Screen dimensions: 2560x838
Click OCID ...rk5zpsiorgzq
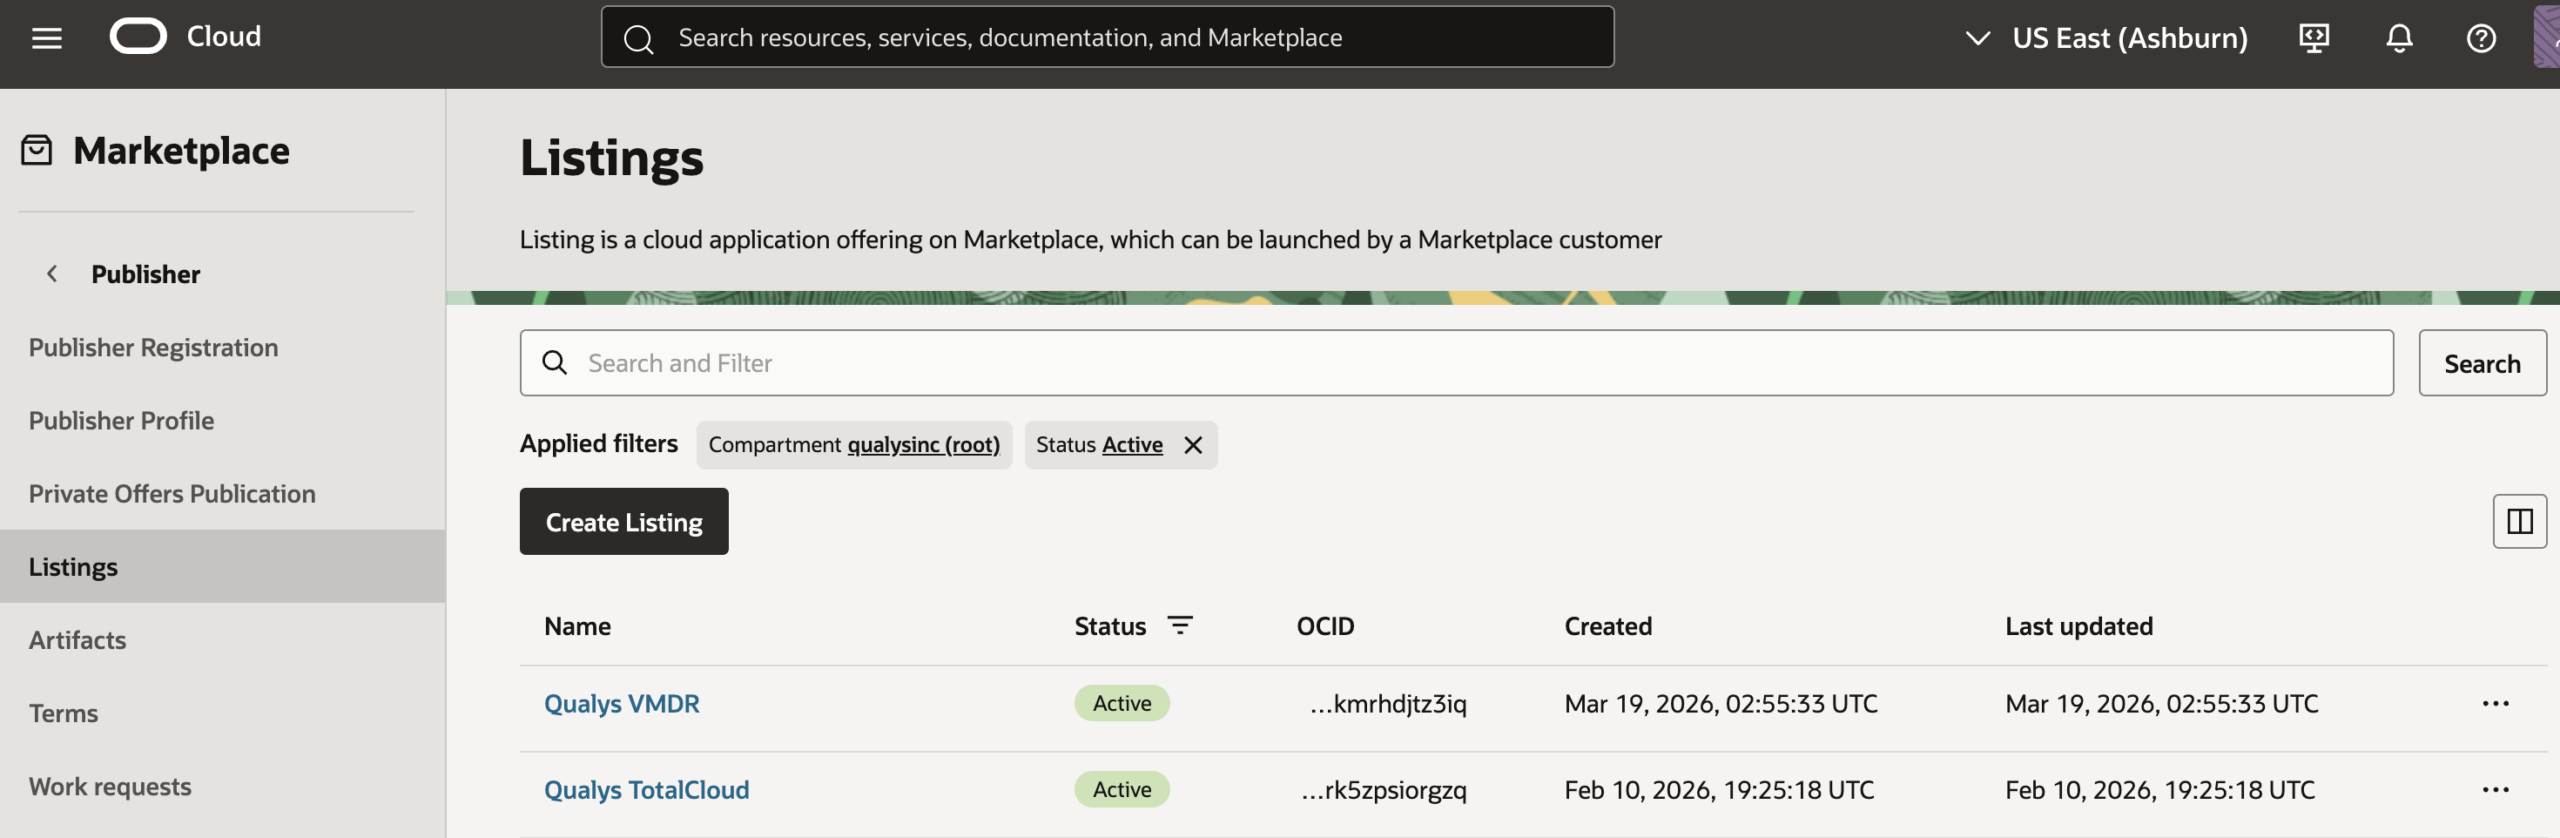1384,790
